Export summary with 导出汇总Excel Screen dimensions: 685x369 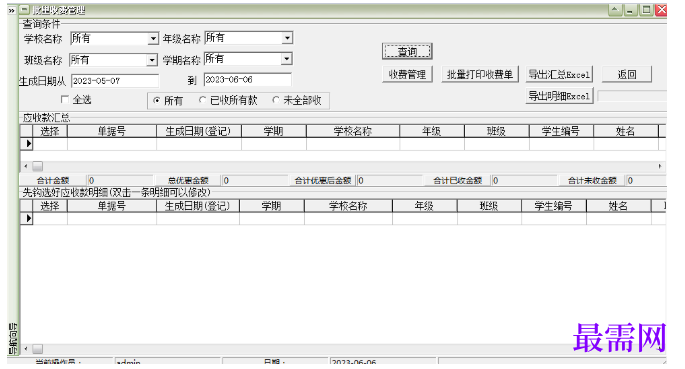559,74
